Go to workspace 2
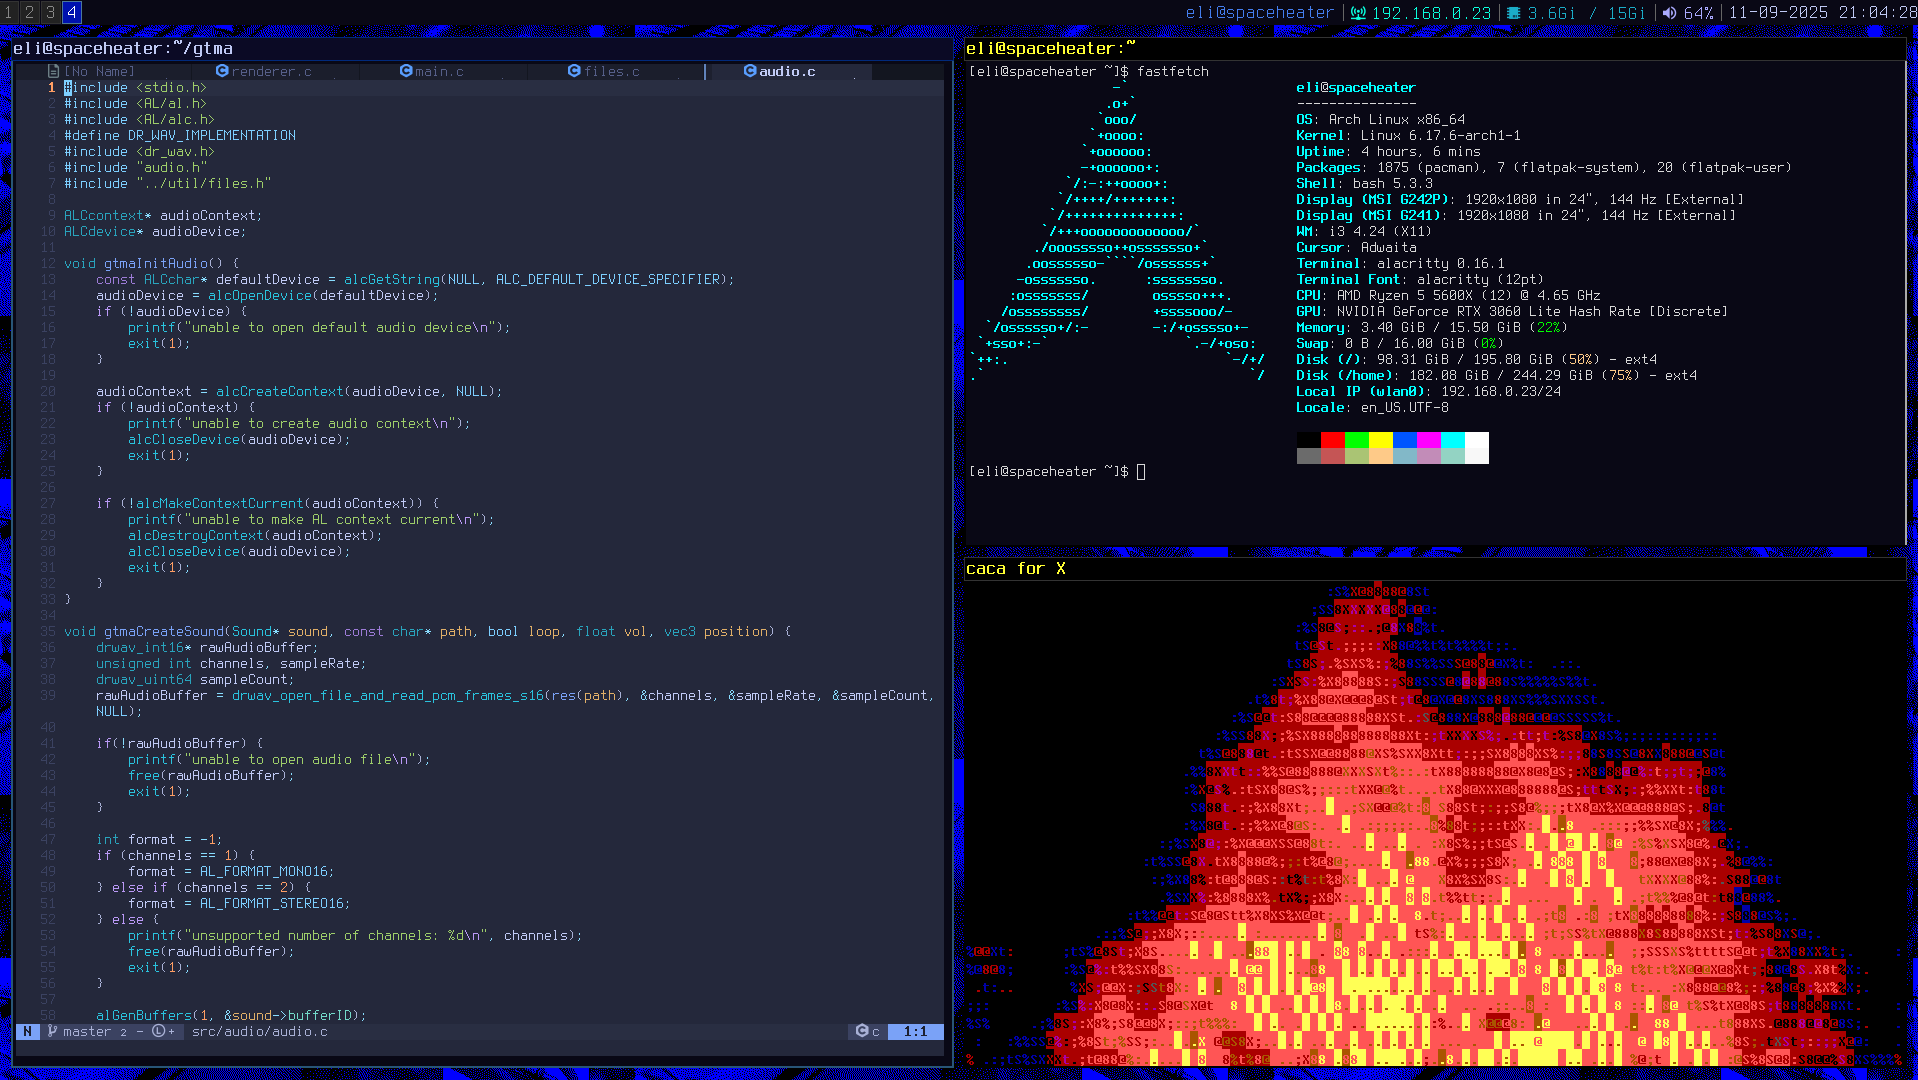 coord(30,12)
